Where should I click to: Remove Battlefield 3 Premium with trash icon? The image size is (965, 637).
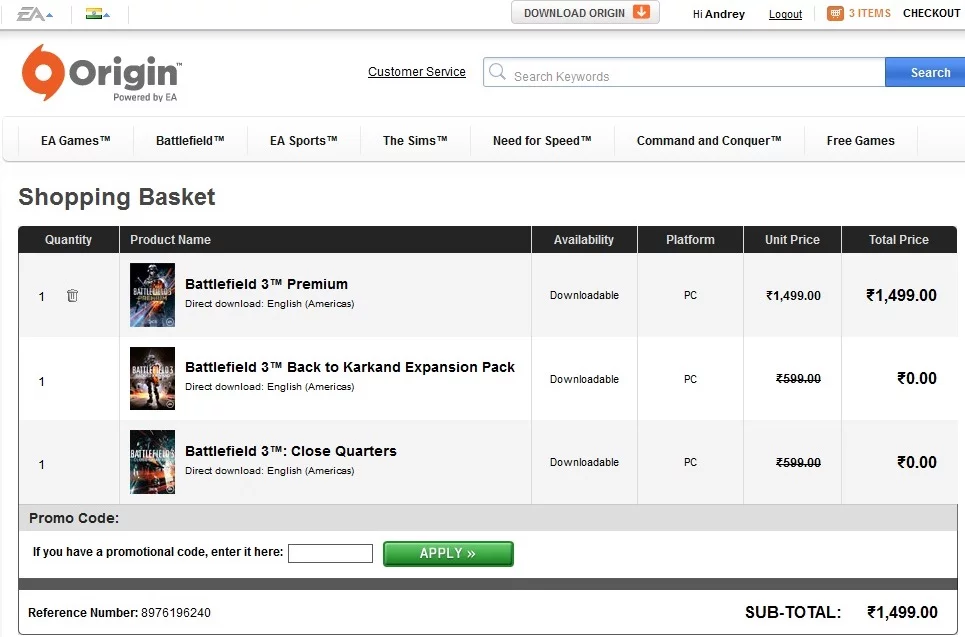72,296
